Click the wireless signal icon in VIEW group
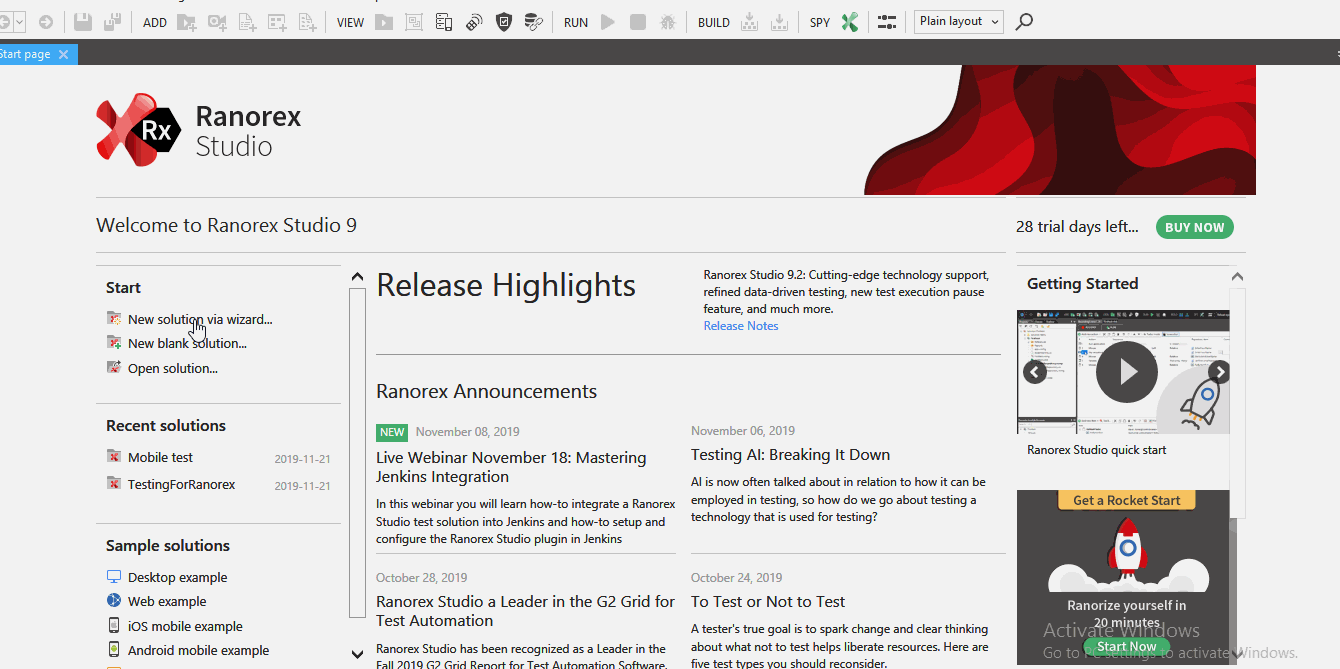Screen dimensions: 1340x669 474,22
